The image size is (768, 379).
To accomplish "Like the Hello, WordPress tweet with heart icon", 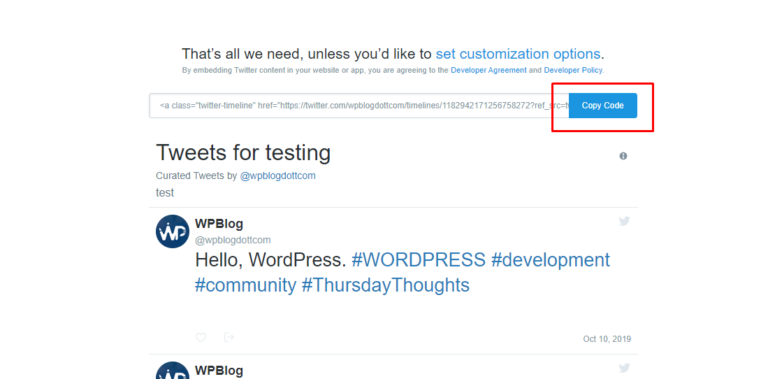I will pyautogui.click(x=201, y=337).
